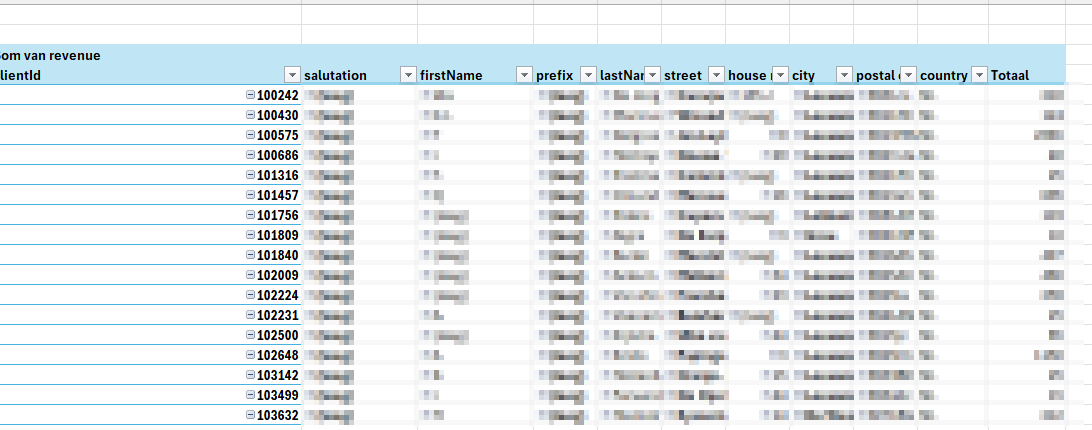Collapse row group for client 100575

click(x=250, y=135)
